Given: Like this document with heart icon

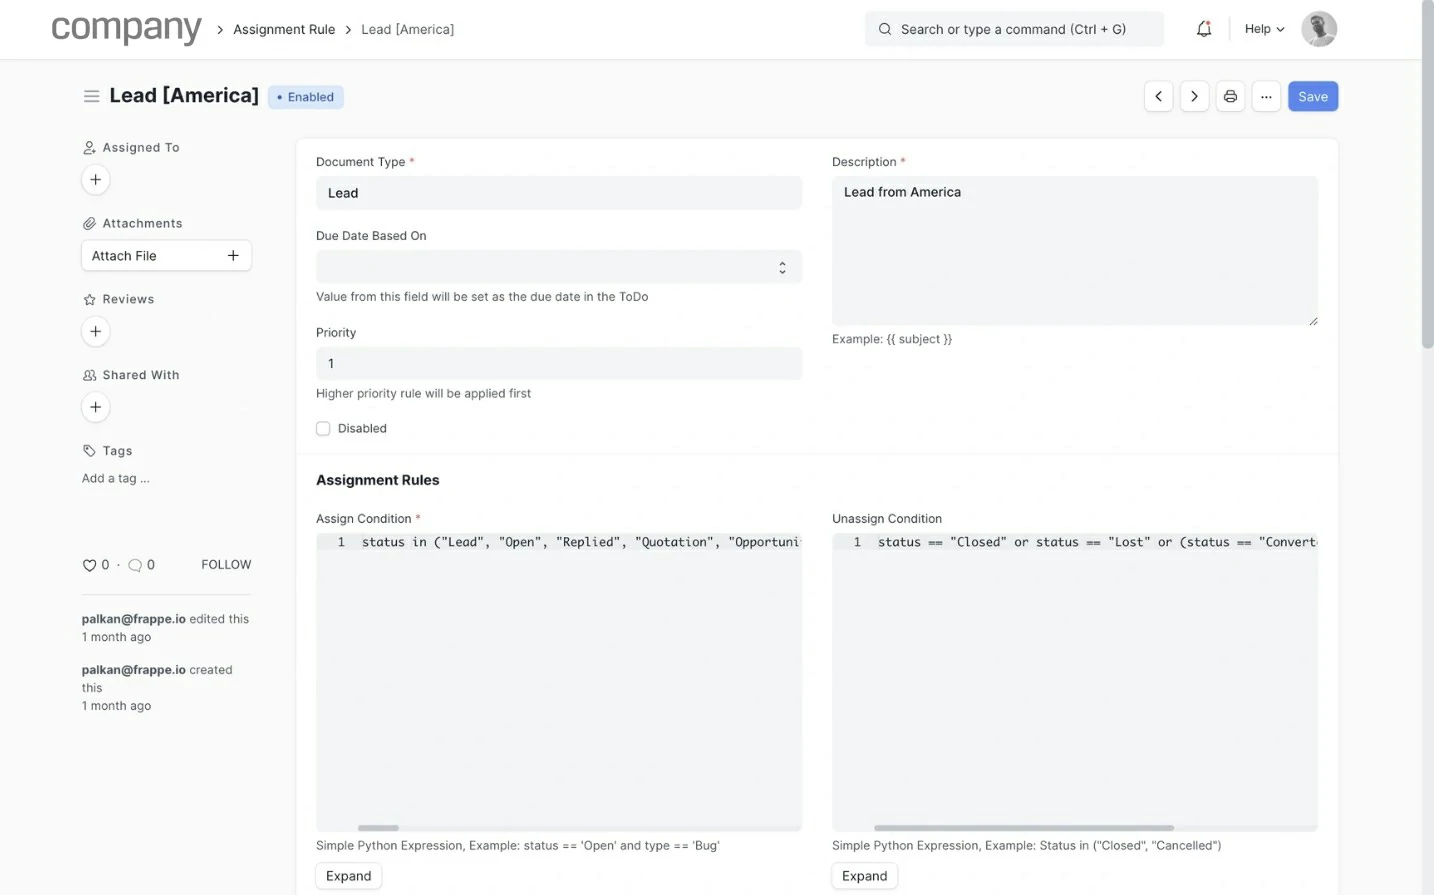Looking at the screenshot, I should click(x=89, y=565).
